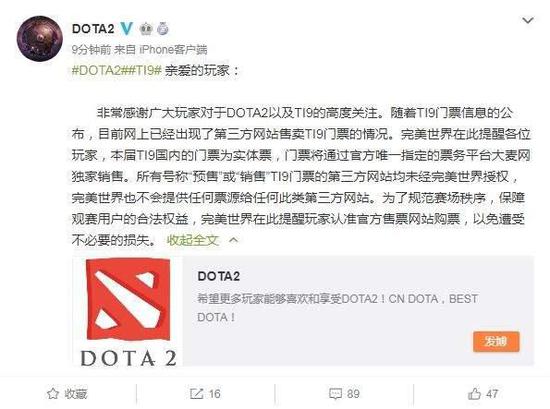Click the orange 发博 button
This screenshot has height=409, width=550.
tap(496, 341)
